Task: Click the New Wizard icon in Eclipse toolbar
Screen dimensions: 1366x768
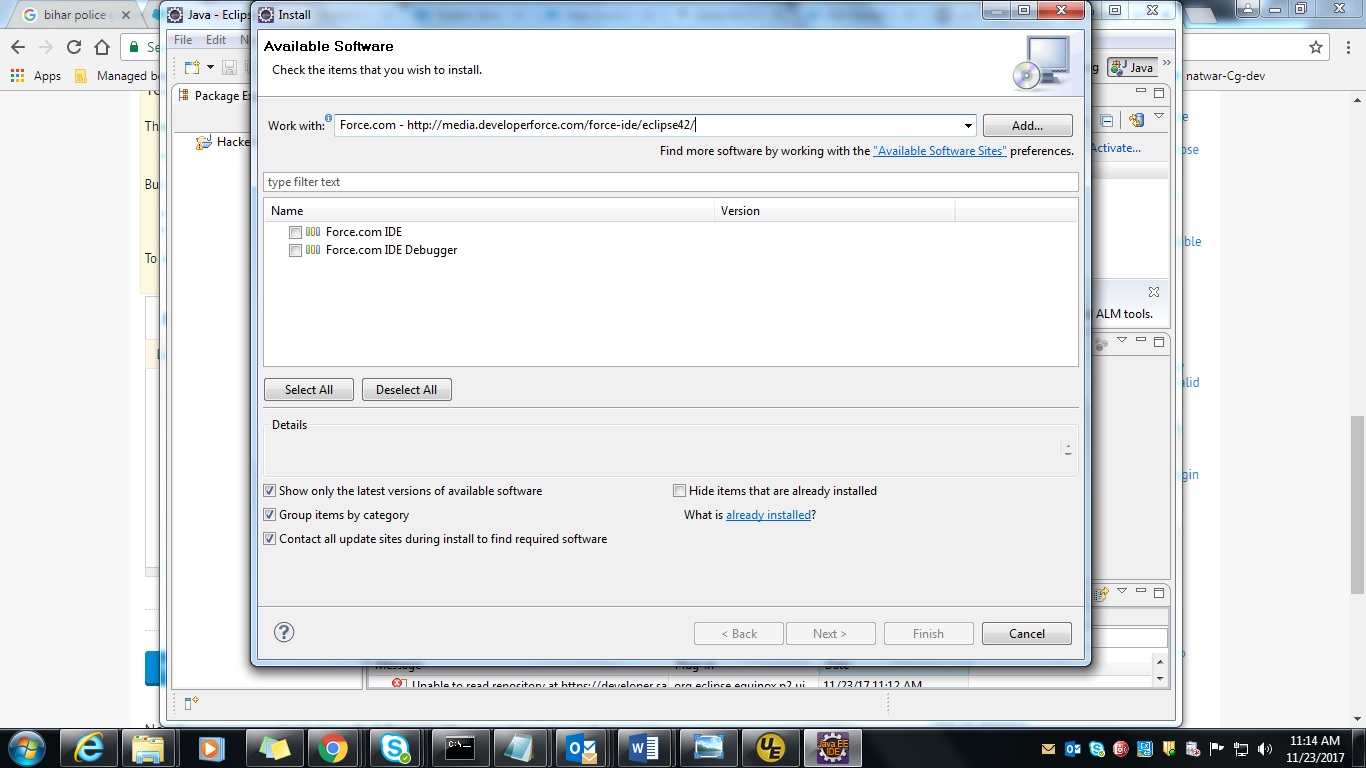Action: coord(191,68)
